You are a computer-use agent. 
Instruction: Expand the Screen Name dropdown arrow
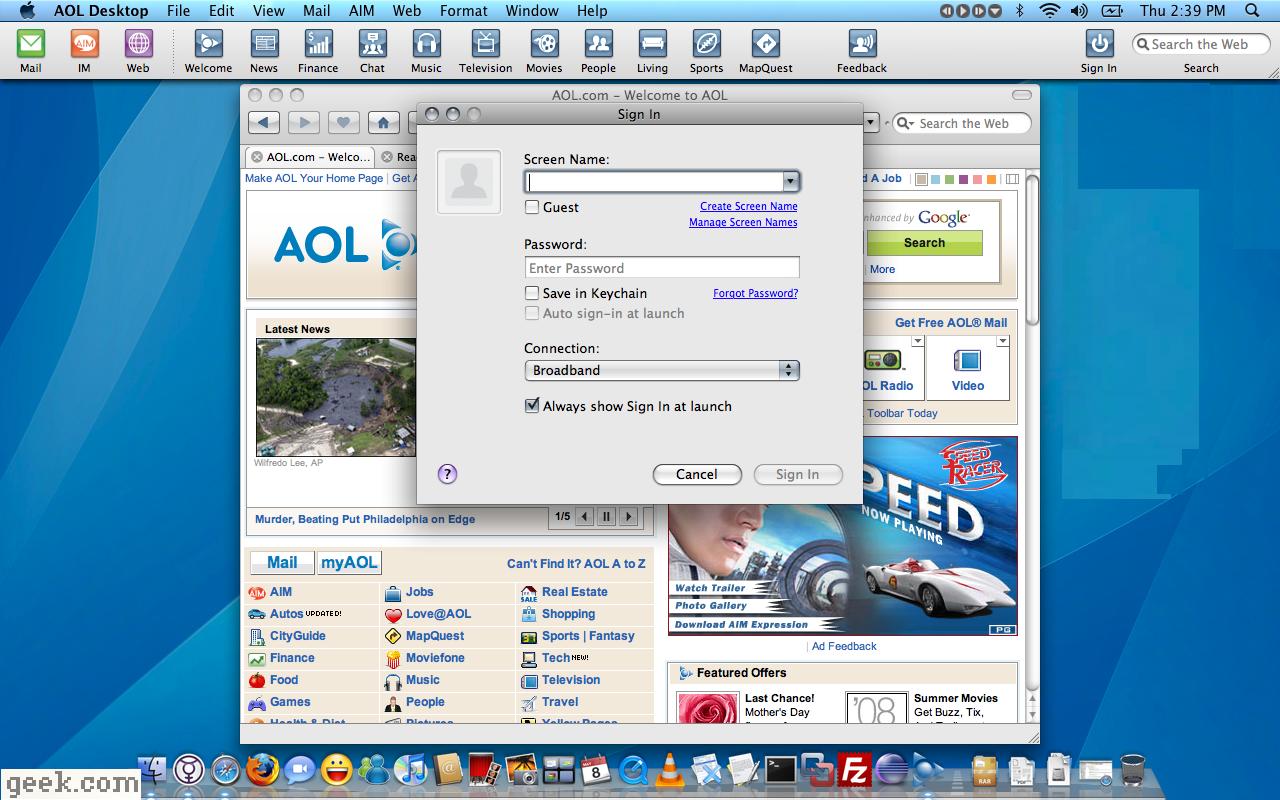(x=790, y=181)
